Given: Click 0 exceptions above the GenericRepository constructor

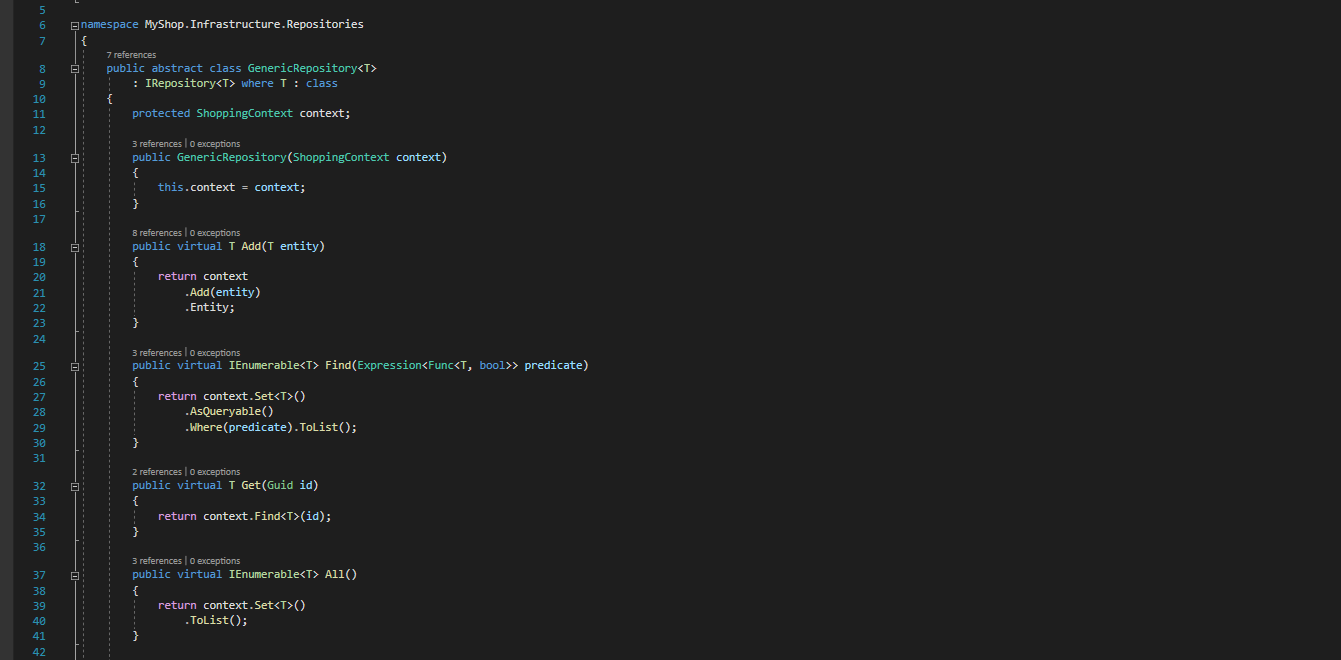Looking at the screenshot, I should coord(215,144).
